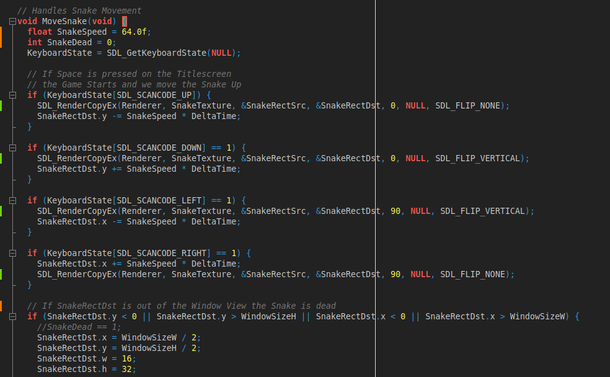Click 'SnakeRectDst.x = WindowSizeW / 2;'
610x377 pixels.
pos(119,337)
